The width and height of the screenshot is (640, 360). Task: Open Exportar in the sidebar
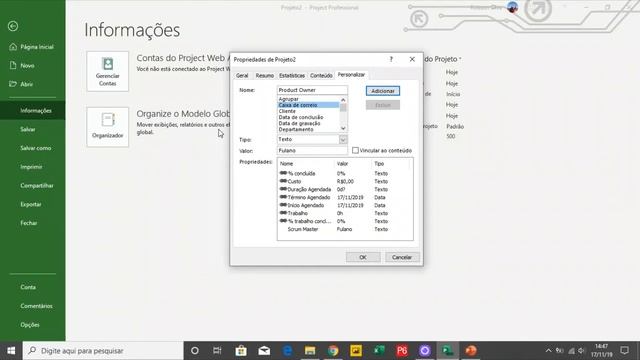coord(31,204)
